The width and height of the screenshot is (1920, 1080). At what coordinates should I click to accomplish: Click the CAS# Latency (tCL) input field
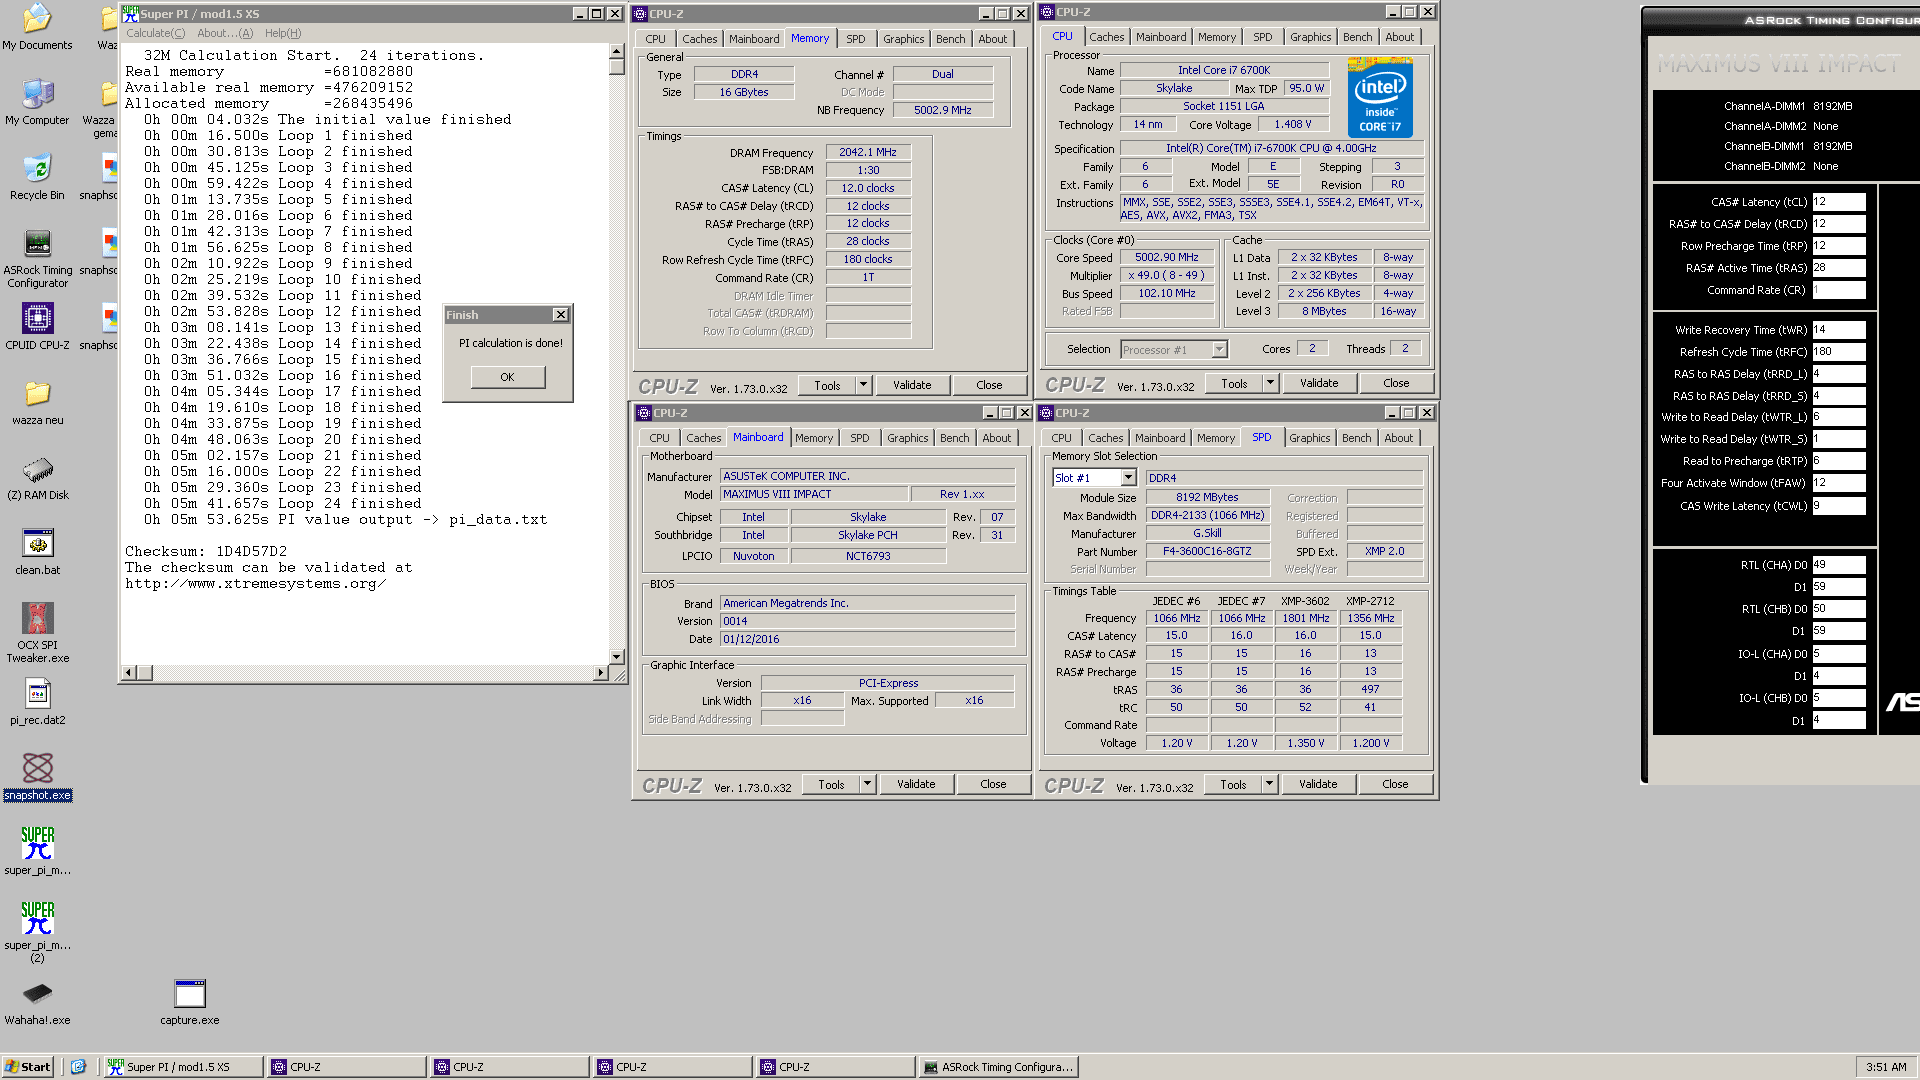(x=1838, y=202)
